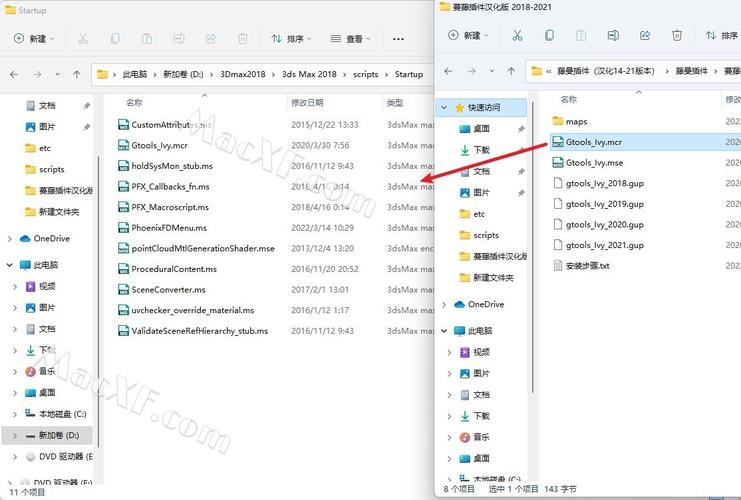Click Cut scissors icon in right window

pyautogui.click(x=517, y=35)
